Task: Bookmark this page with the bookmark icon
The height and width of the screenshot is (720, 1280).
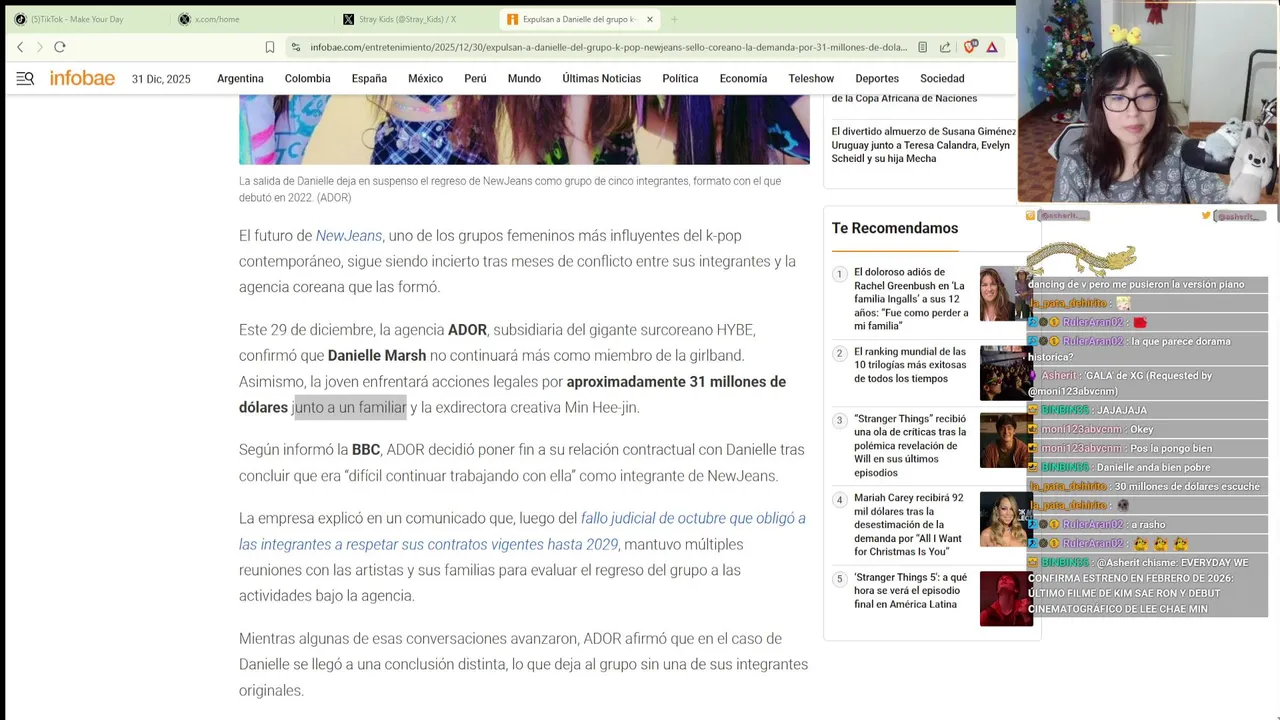Action: [x=270, y=47]
